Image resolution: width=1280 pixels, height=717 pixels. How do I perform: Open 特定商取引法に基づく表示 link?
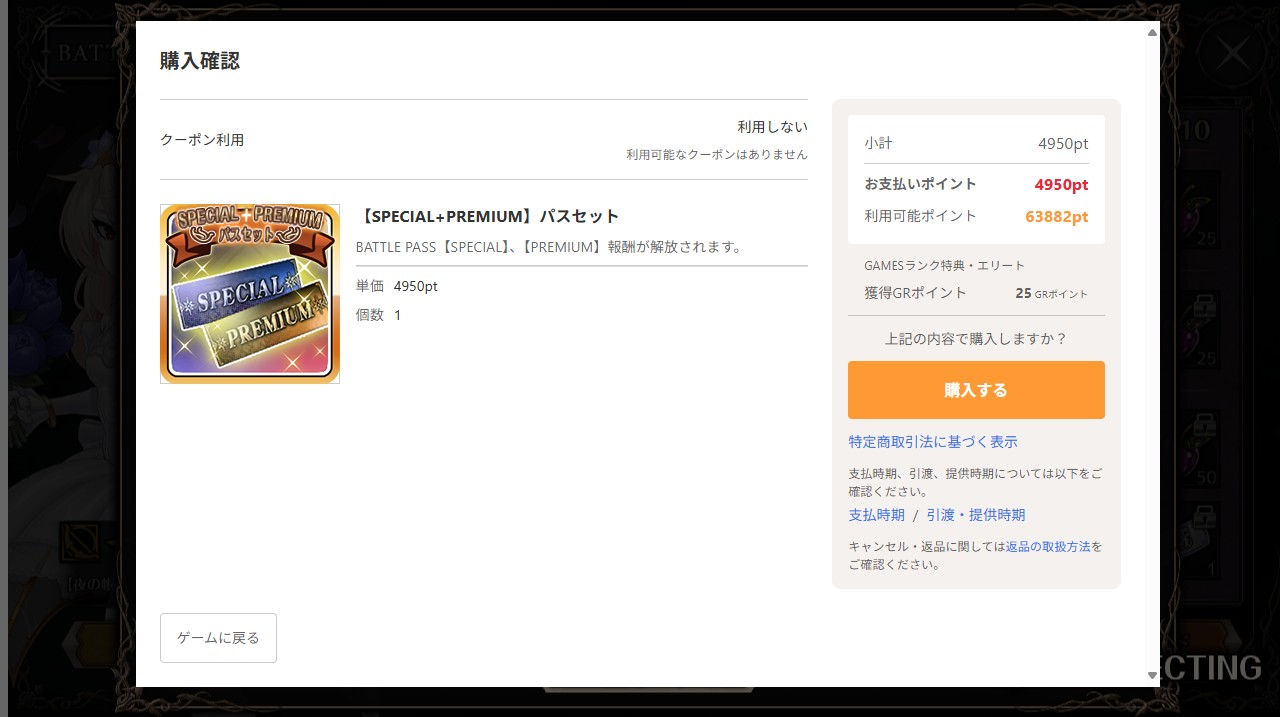point(933,442)
